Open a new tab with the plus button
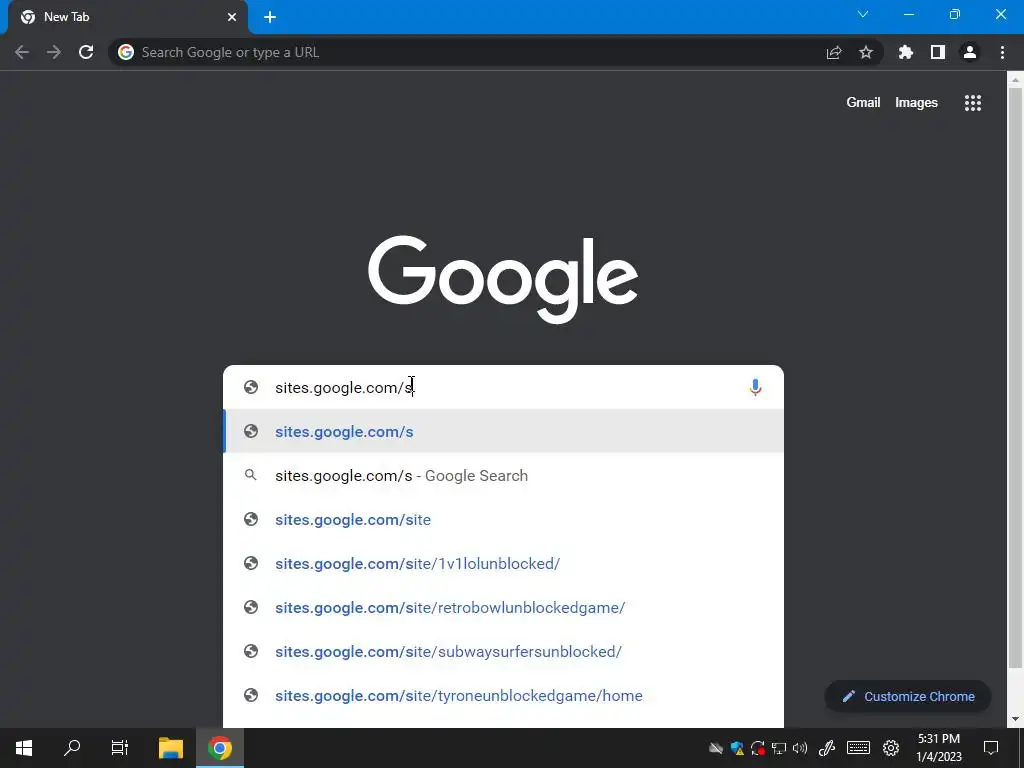 click(x=270, y=17)
